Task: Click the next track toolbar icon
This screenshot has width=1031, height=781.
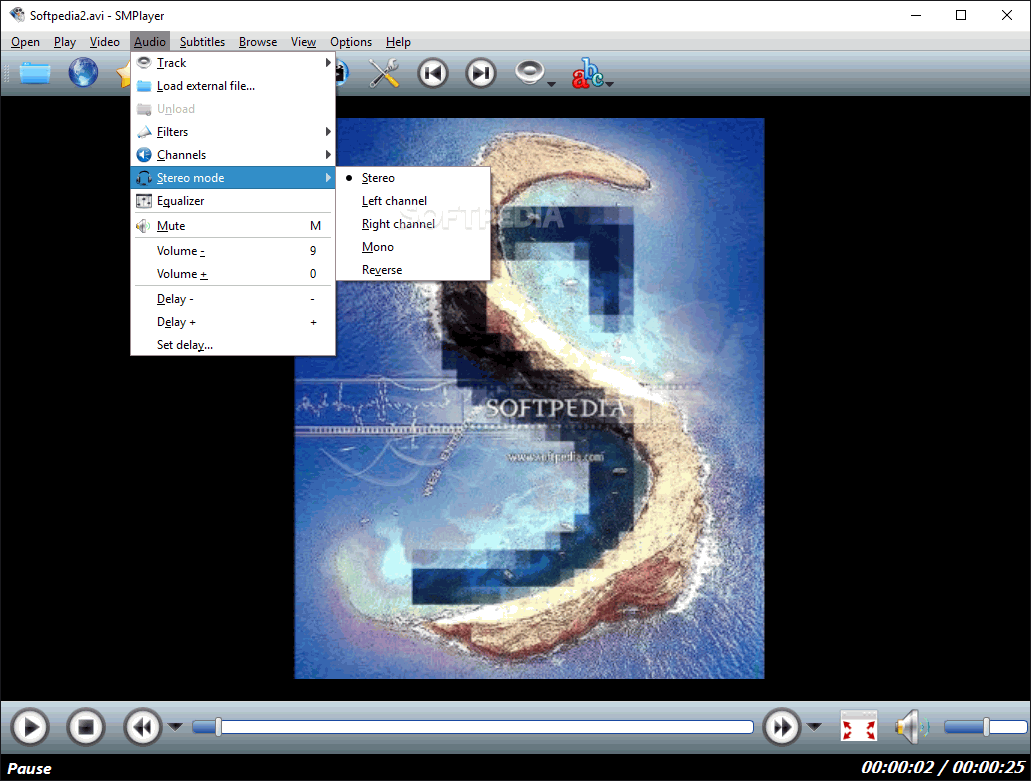Action: (481, 72)
